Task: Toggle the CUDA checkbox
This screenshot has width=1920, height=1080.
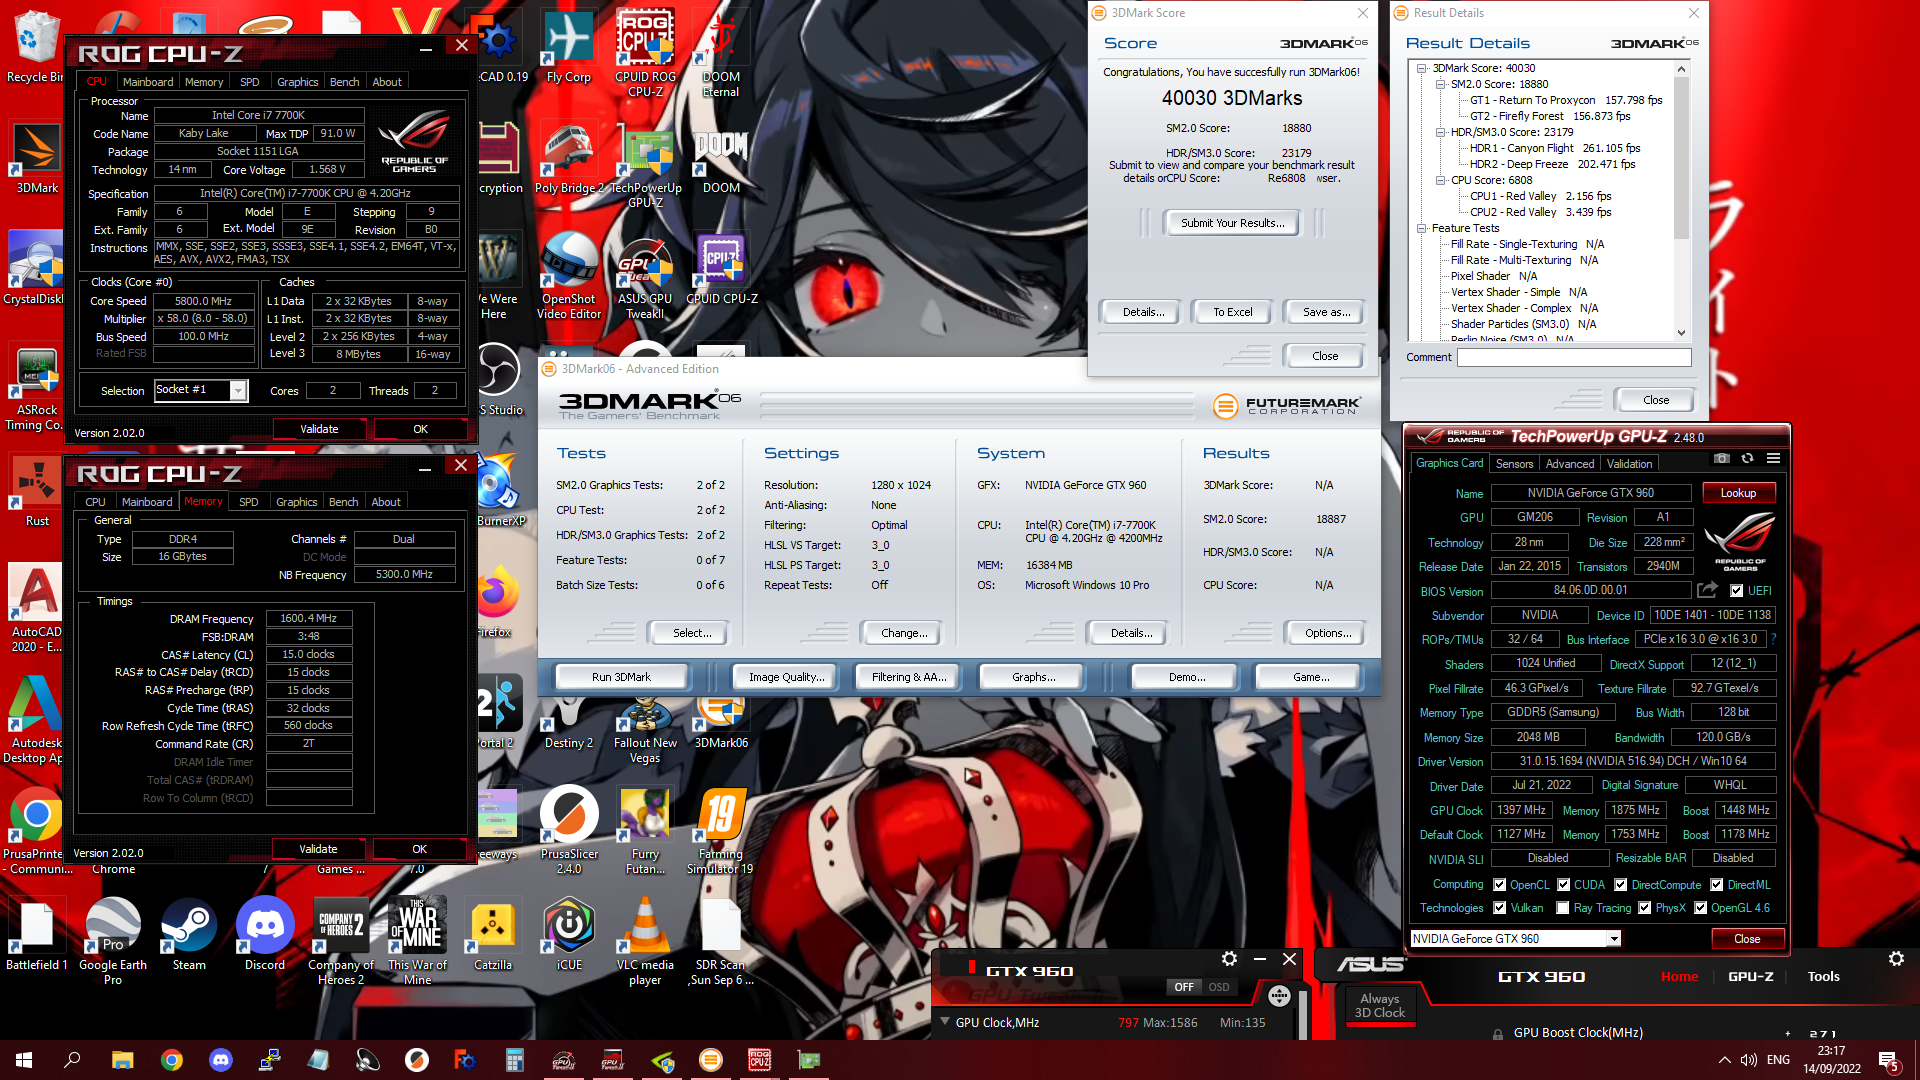Action: coord(1564,885)
